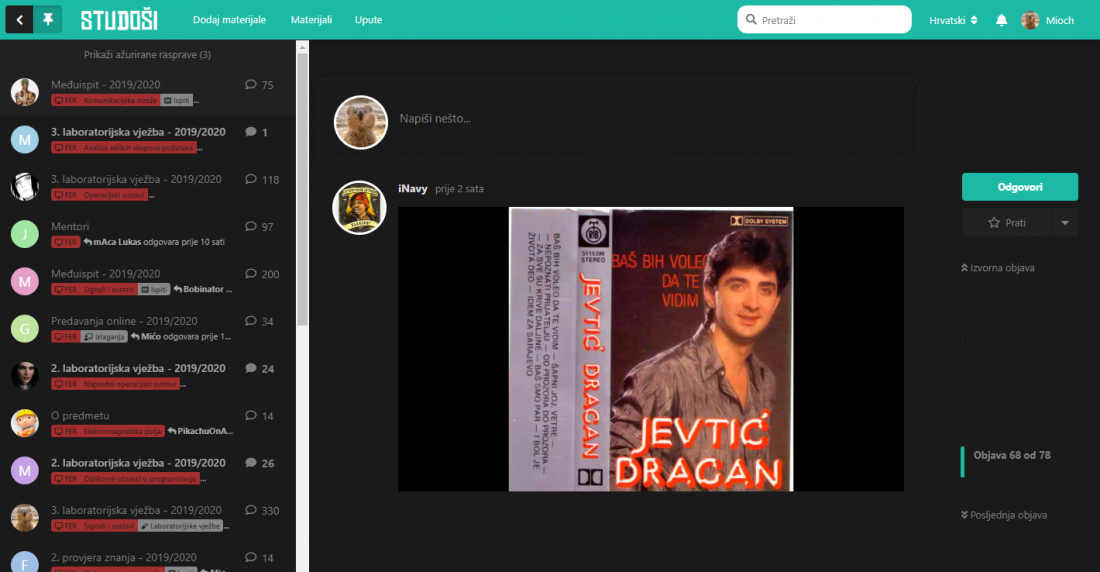1100x572 pixels.
Task: Click the Ispiti tag beside Signali i sustavi
Action: (x=154, y=289)
